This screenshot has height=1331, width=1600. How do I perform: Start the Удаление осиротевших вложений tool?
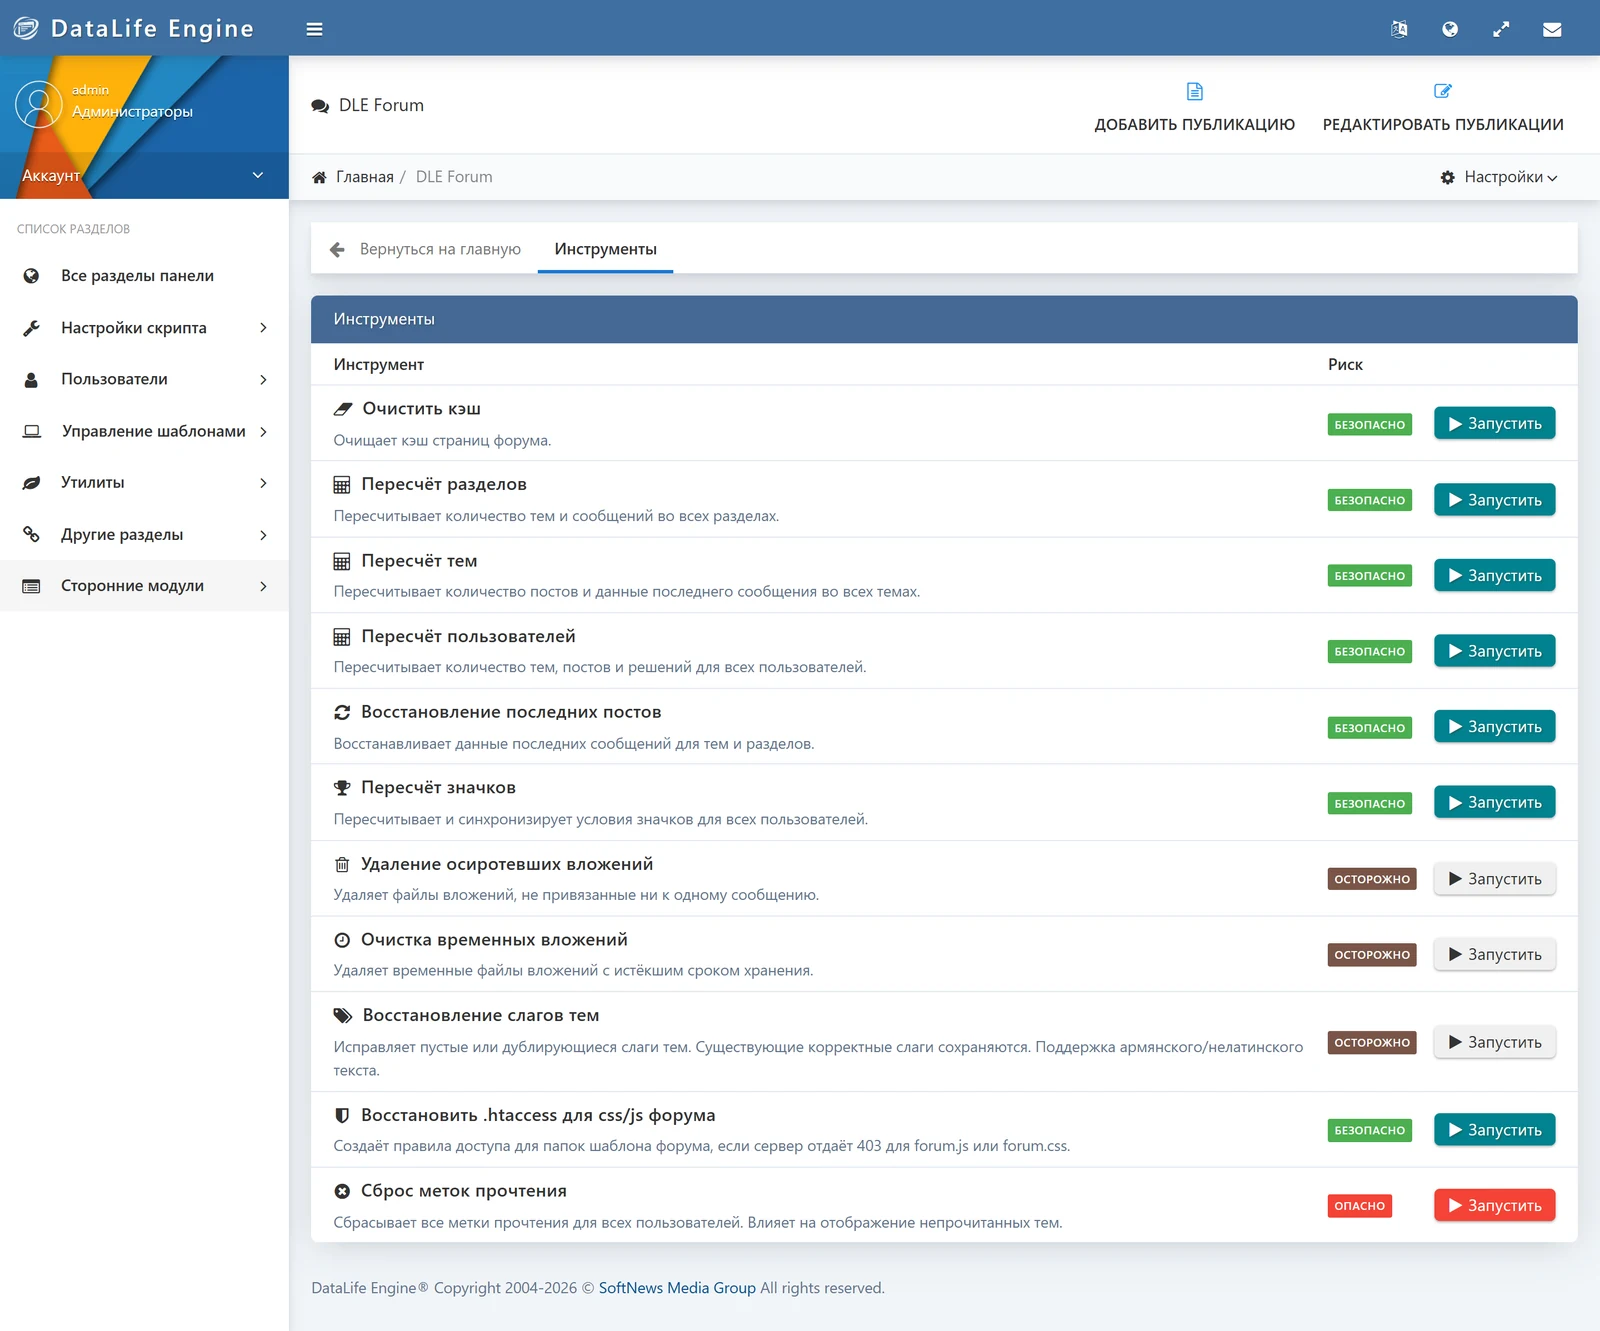(x=1494, y=879)
